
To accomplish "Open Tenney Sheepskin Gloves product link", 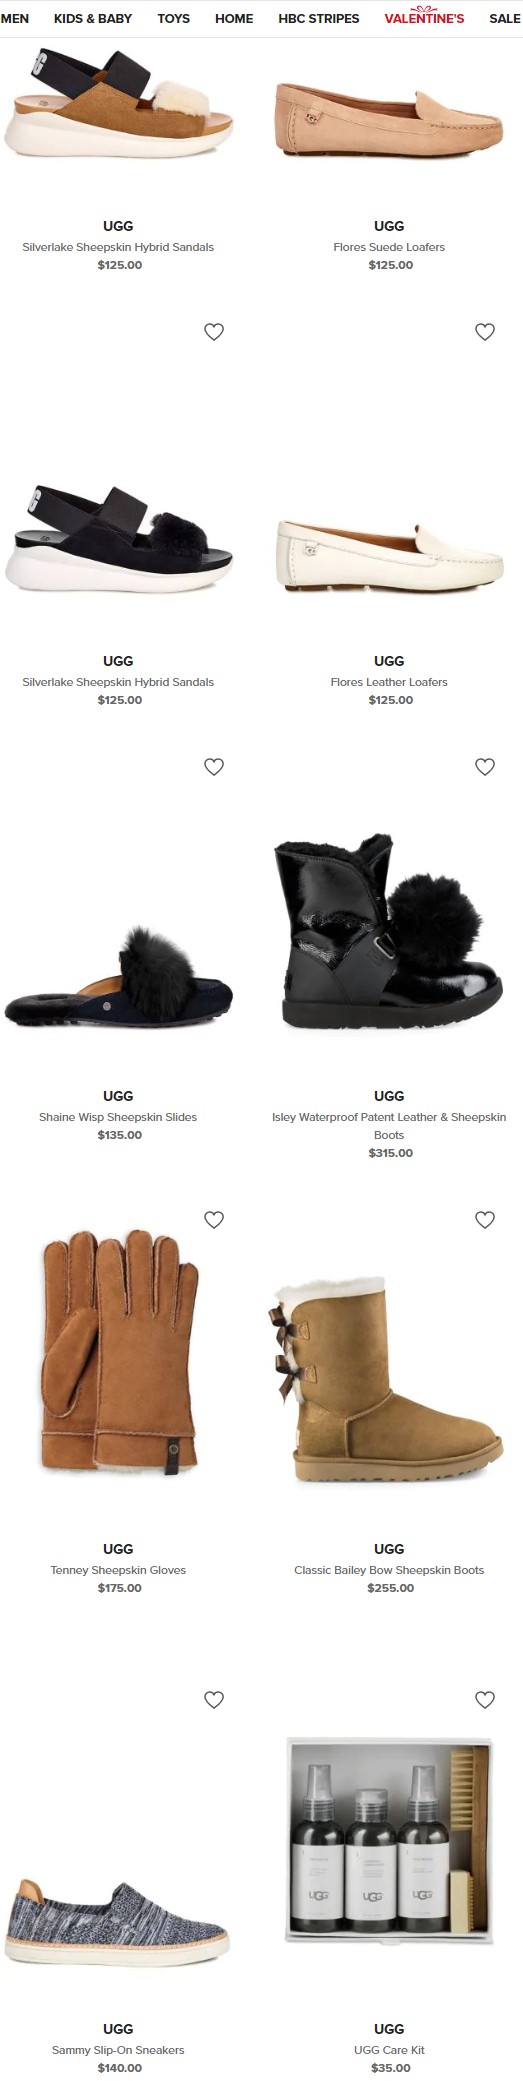I will point(118,1570).
